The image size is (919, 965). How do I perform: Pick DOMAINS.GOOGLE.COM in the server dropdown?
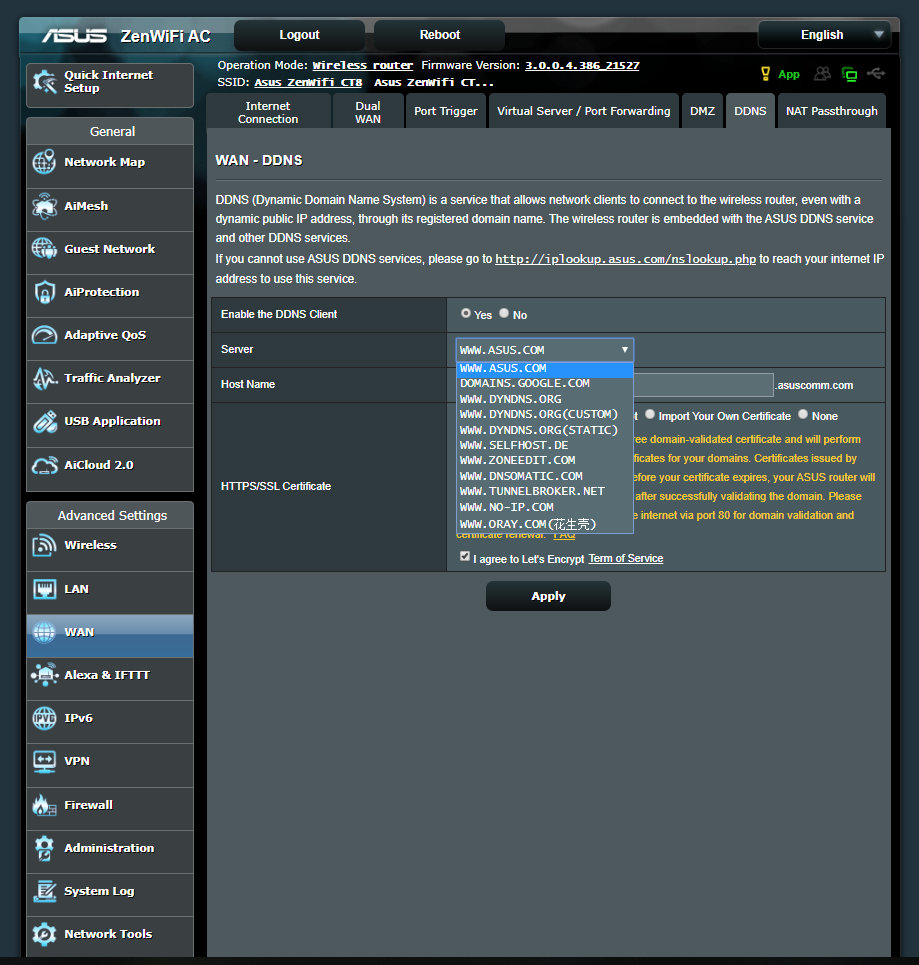(524, 383)
